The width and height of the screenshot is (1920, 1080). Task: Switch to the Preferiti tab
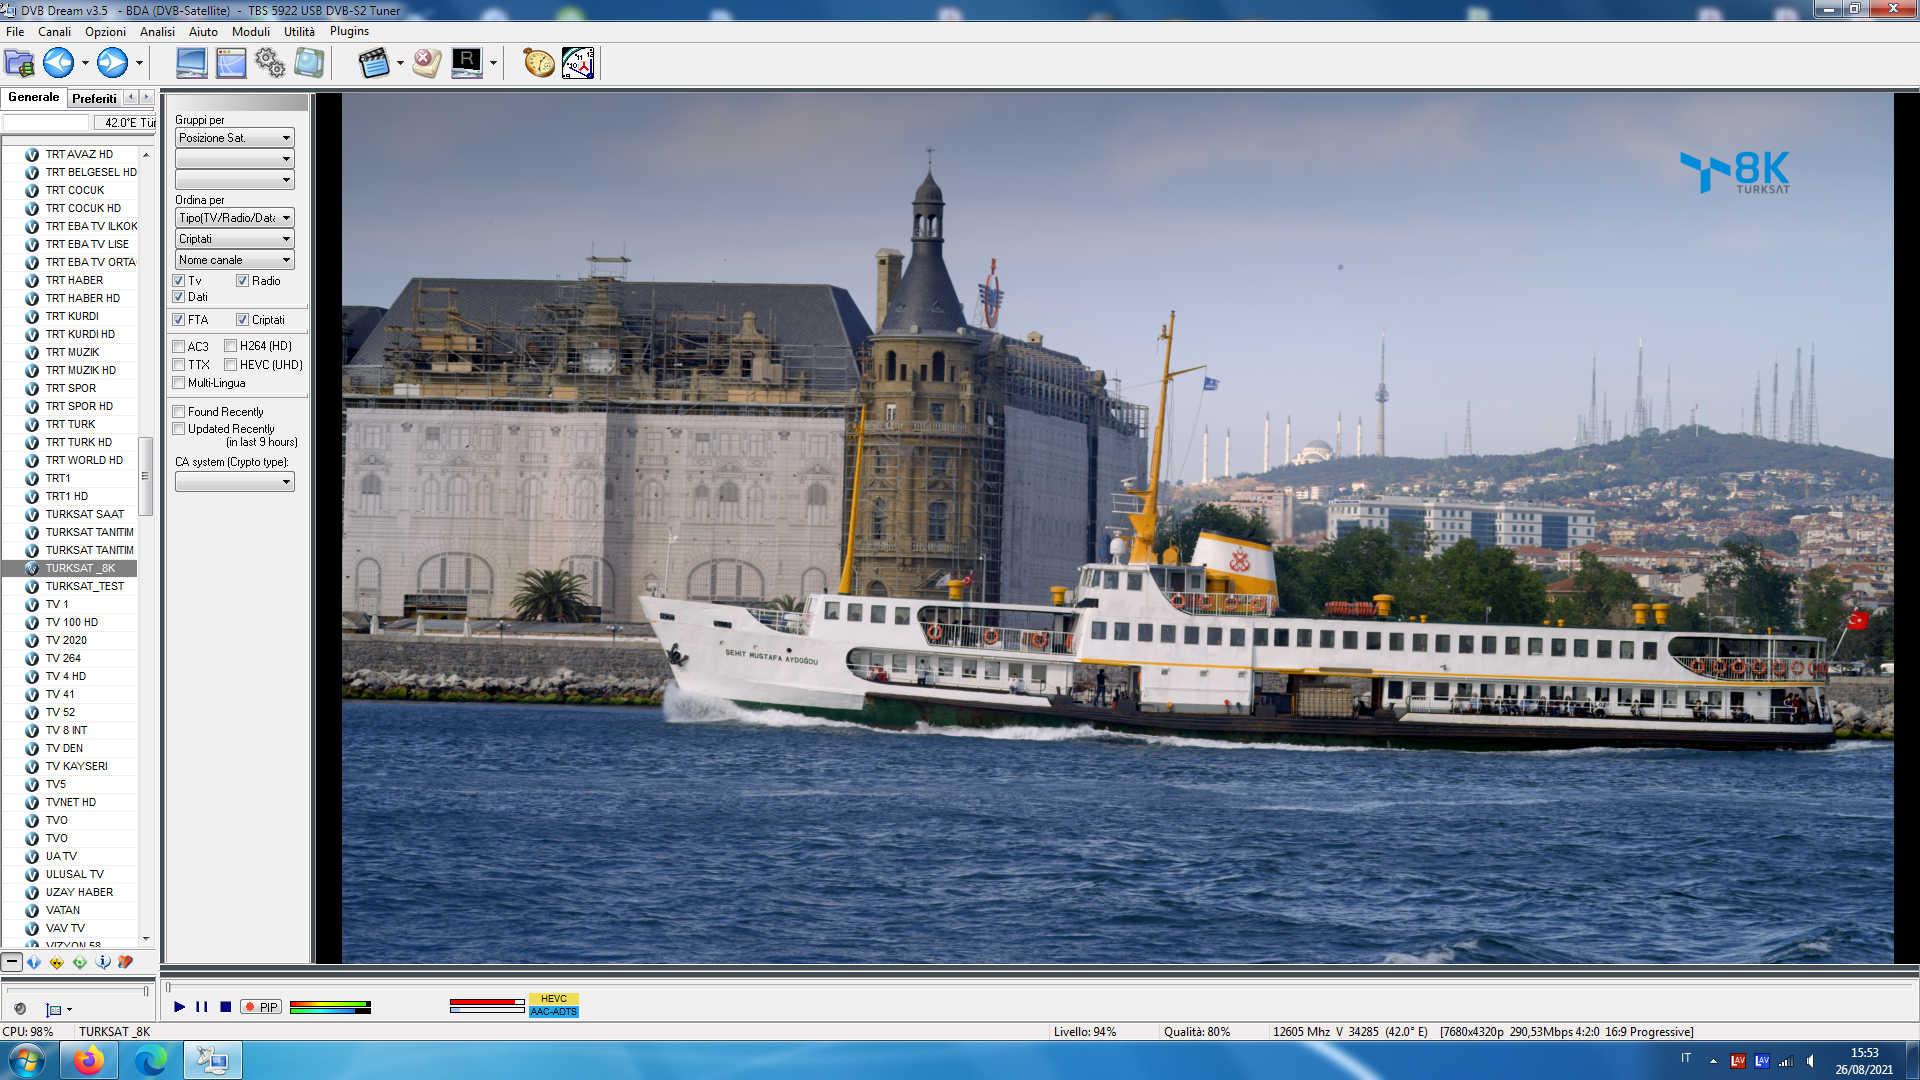pos(94,98)
